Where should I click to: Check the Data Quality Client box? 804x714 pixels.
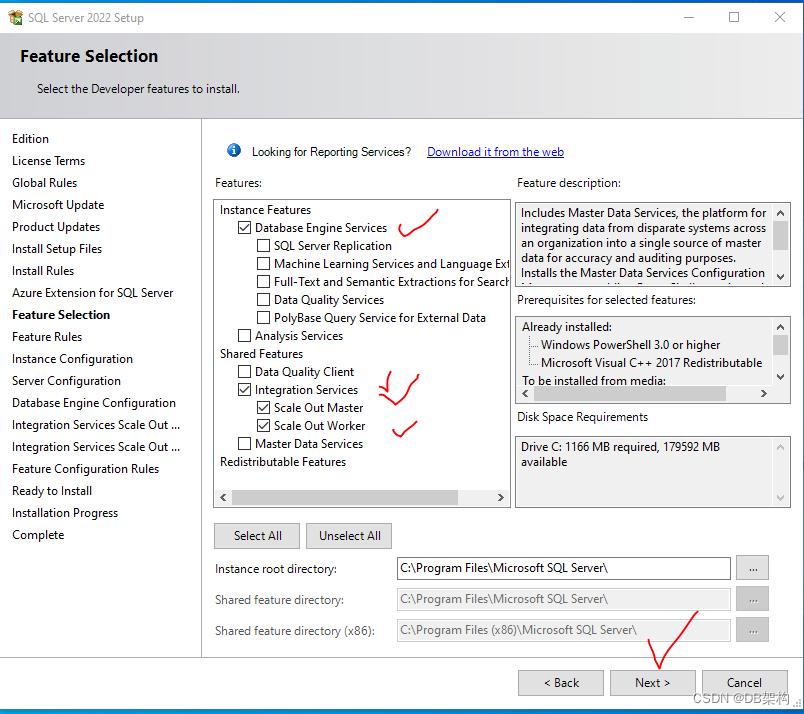click(245, 371)
